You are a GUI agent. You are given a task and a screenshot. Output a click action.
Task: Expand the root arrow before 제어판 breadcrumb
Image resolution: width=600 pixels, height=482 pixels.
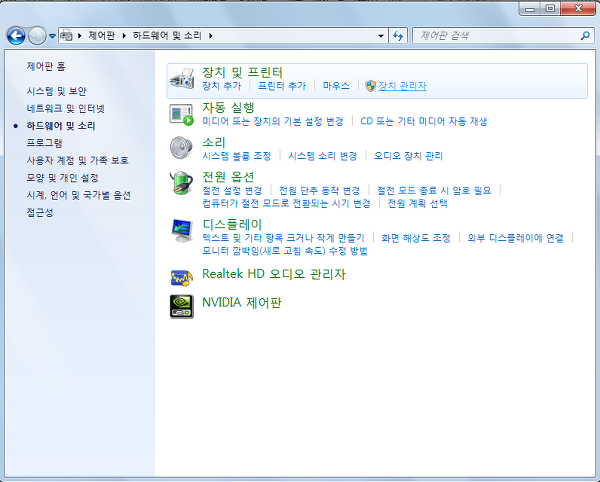coord(80,36)
